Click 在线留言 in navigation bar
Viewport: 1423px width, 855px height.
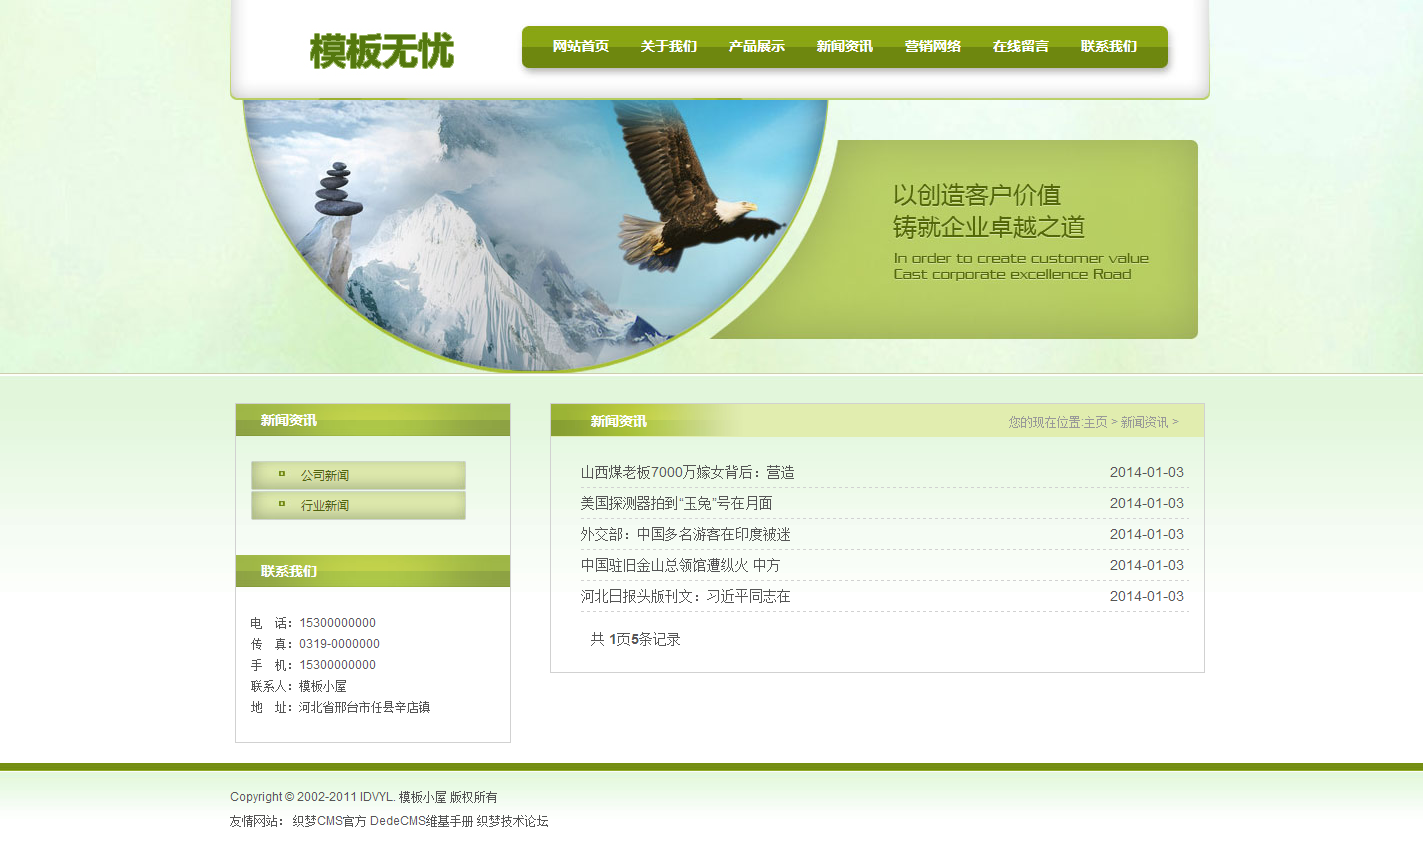[x=1020, y=47]
